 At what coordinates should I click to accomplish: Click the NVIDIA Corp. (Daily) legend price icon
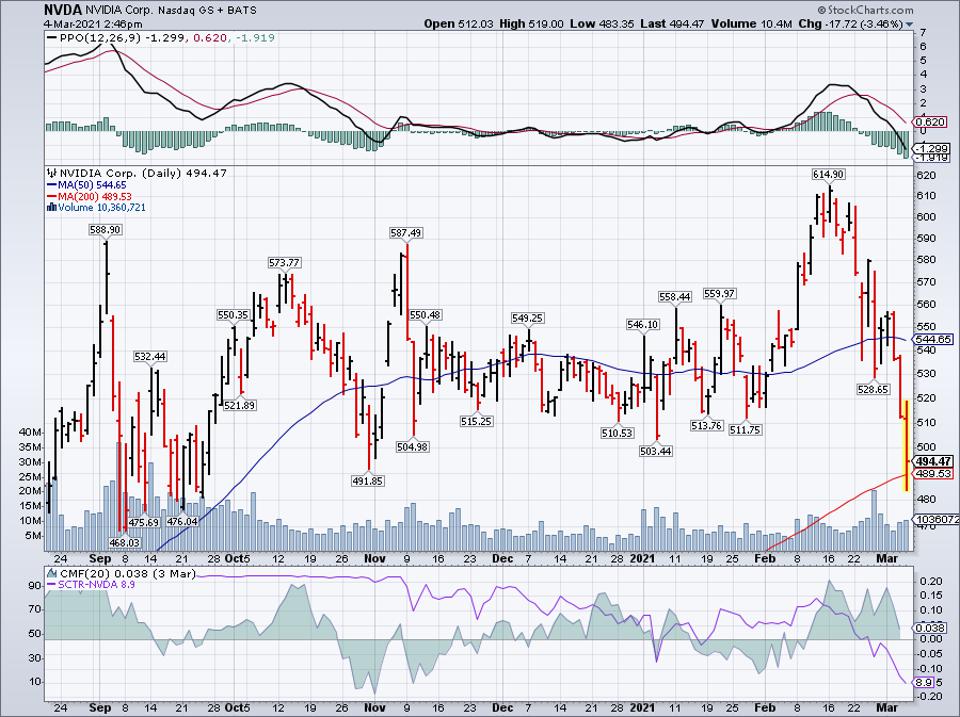[x=52, y=173]
